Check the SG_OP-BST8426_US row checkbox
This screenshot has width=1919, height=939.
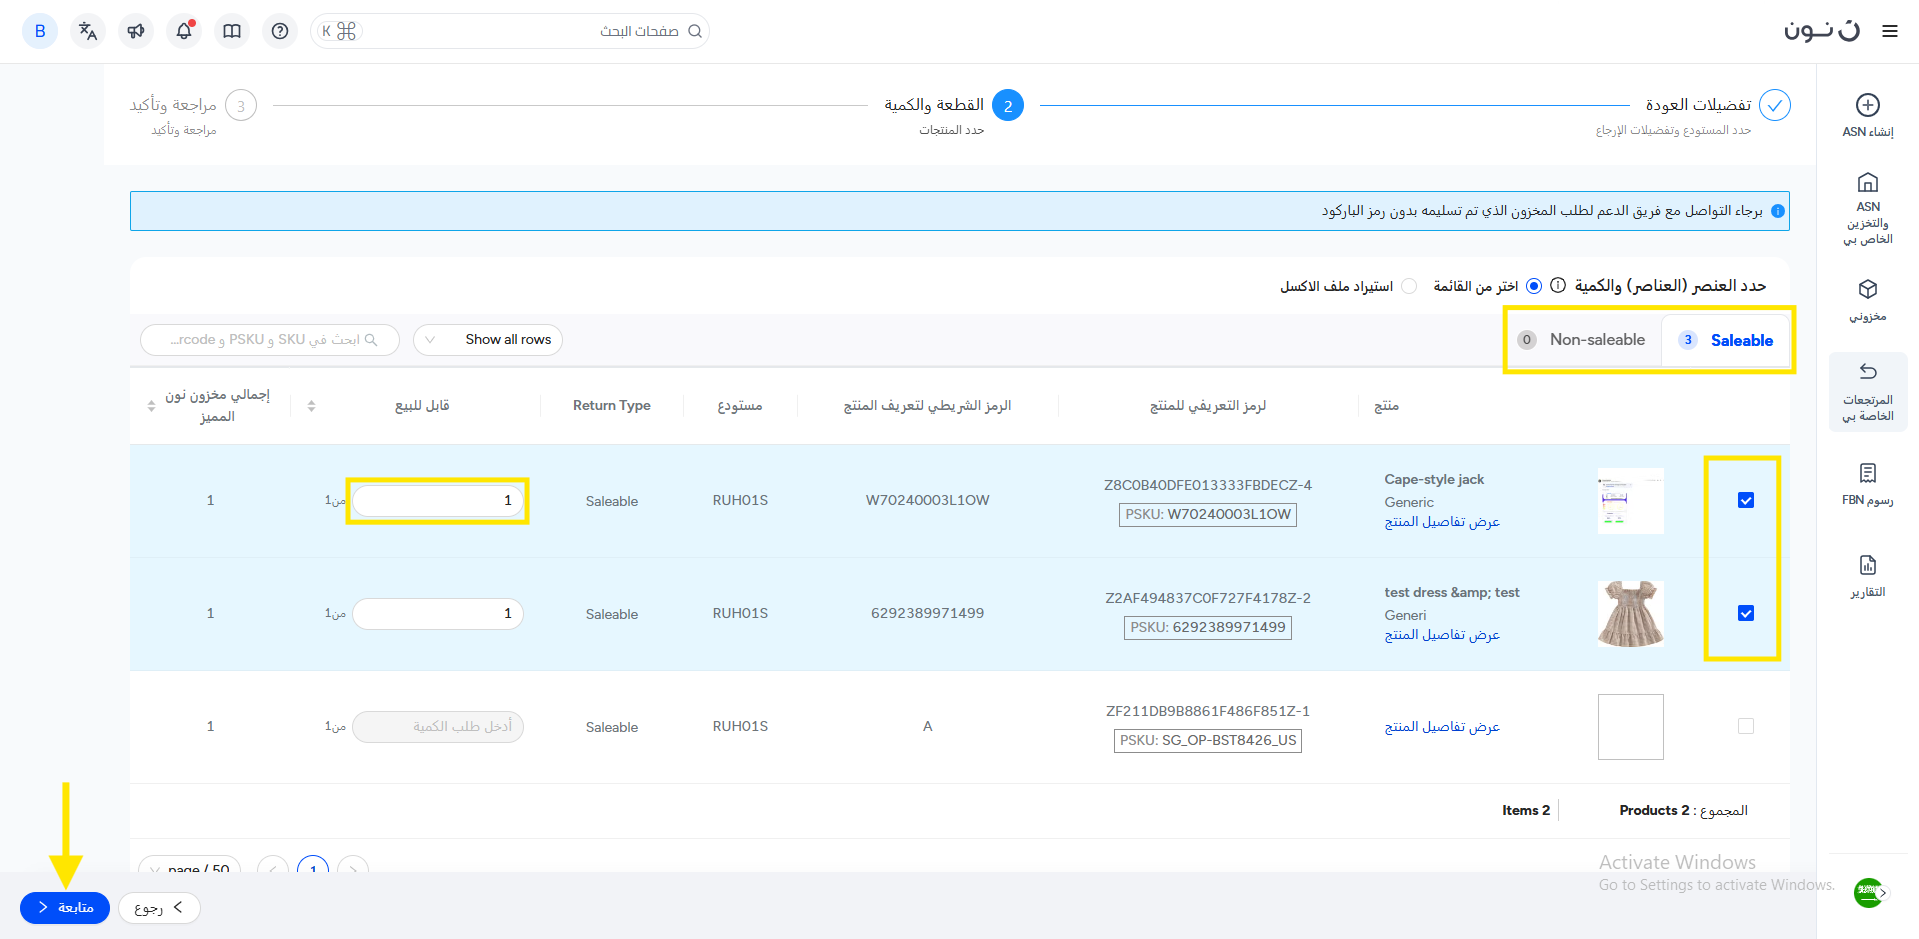pyautogui.click(x=1746, y=726)
